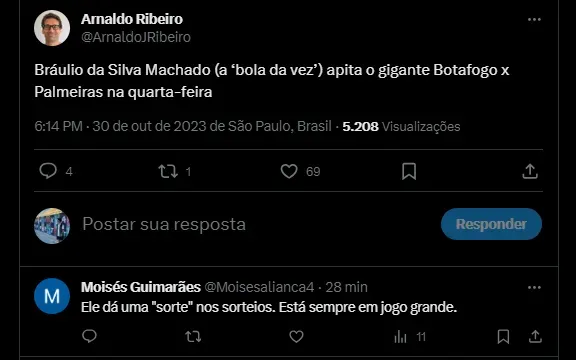Share the main tweet via upload icon
The width and height of the screenshot is (576, 360).
530,171
